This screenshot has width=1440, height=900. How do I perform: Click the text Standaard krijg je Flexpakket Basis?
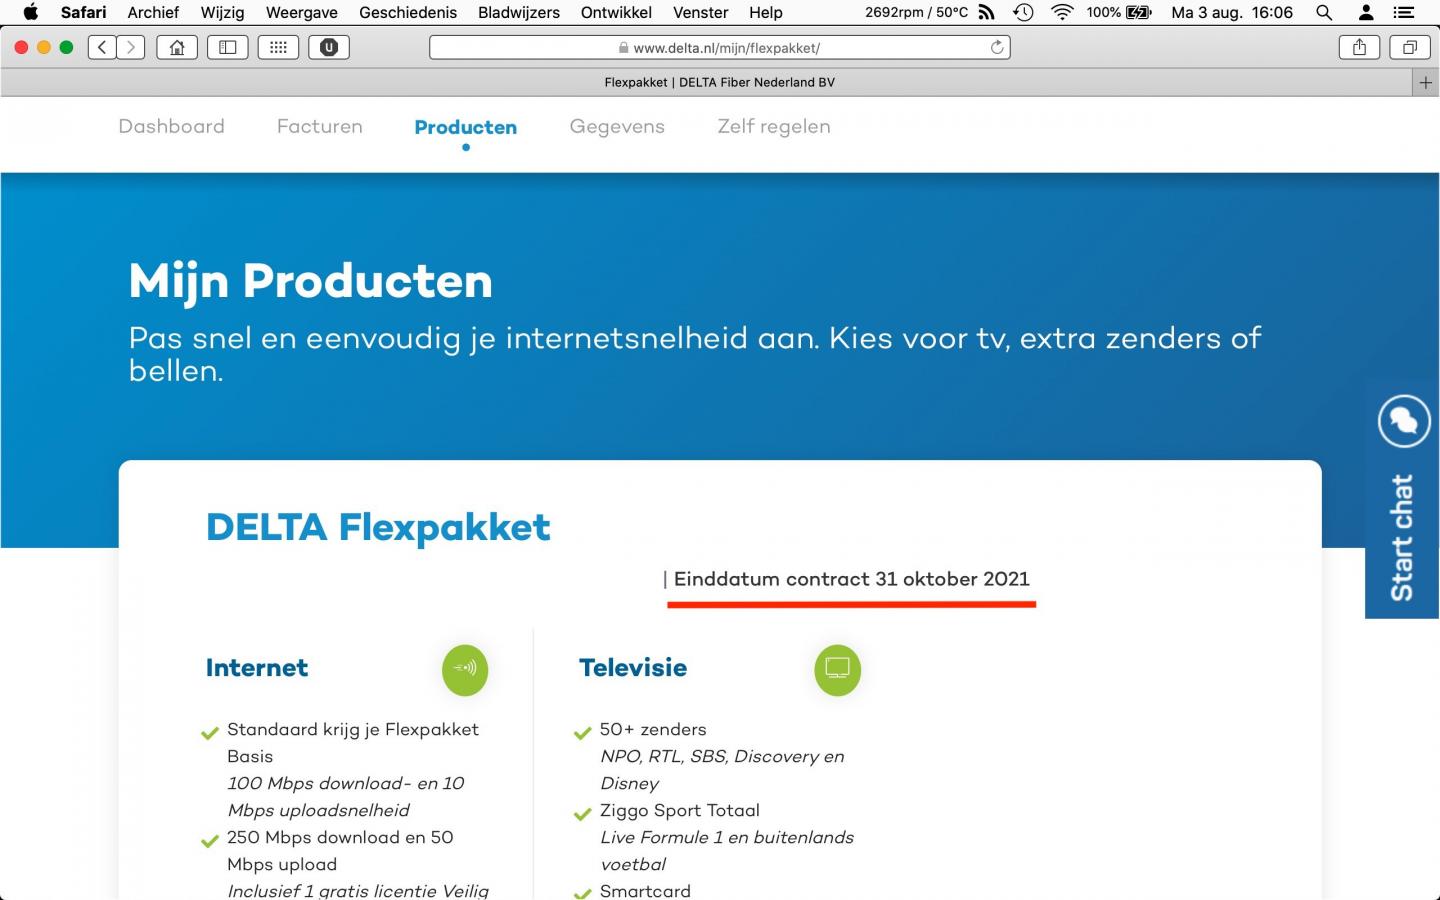tap(353, 743)
